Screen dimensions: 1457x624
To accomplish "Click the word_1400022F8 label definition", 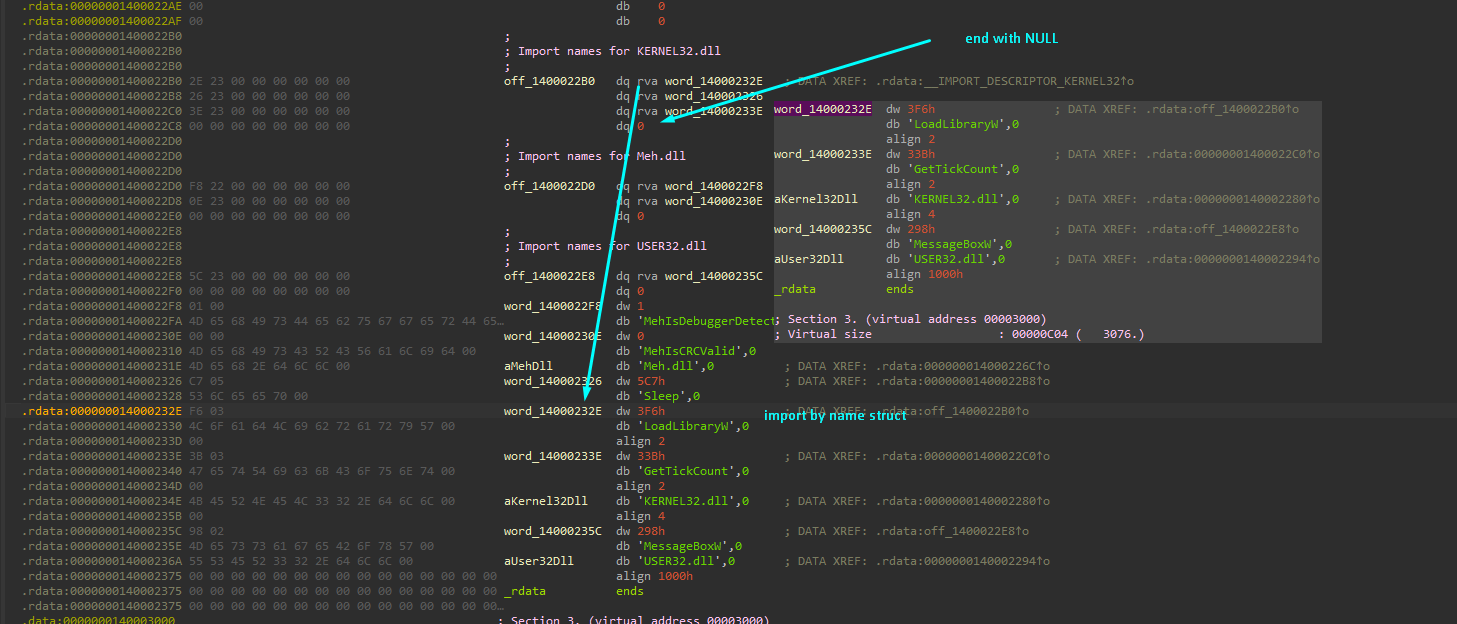I will 552,306.
